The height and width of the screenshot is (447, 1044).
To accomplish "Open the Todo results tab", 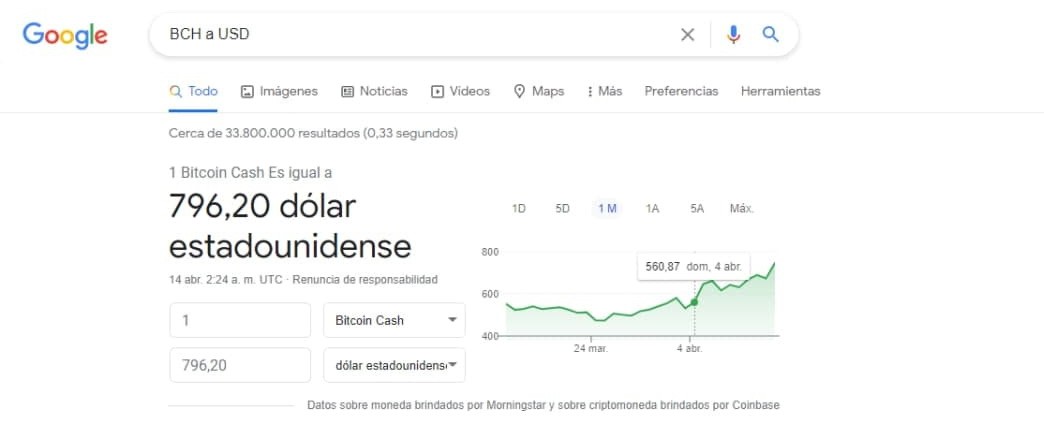I will click(x=193, y=91).
